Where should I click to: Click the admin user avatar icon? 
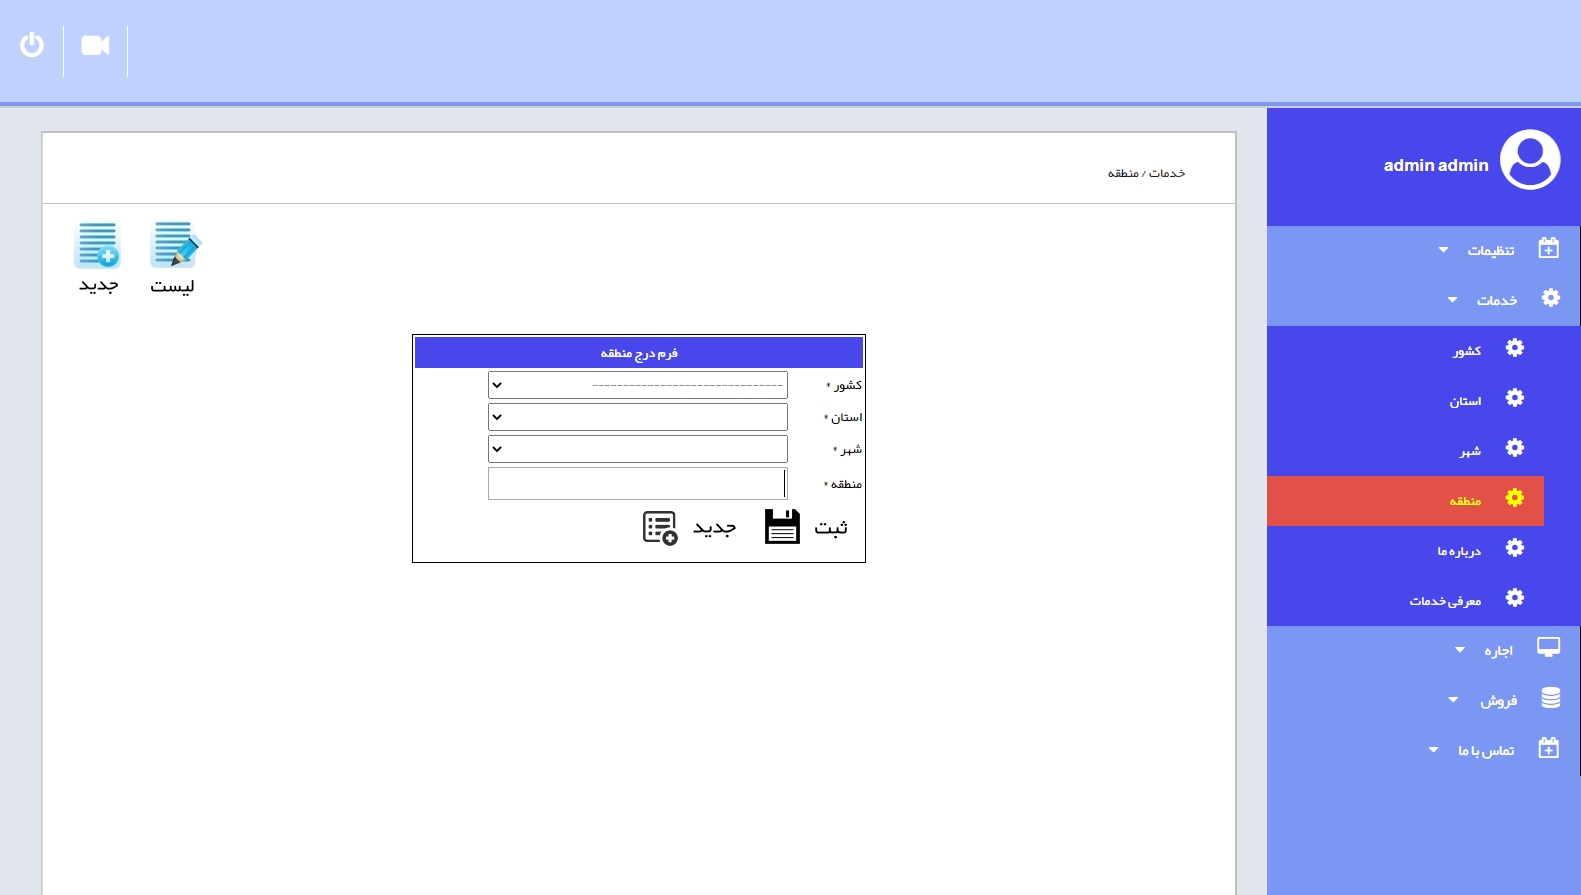tap(1529, 160)
